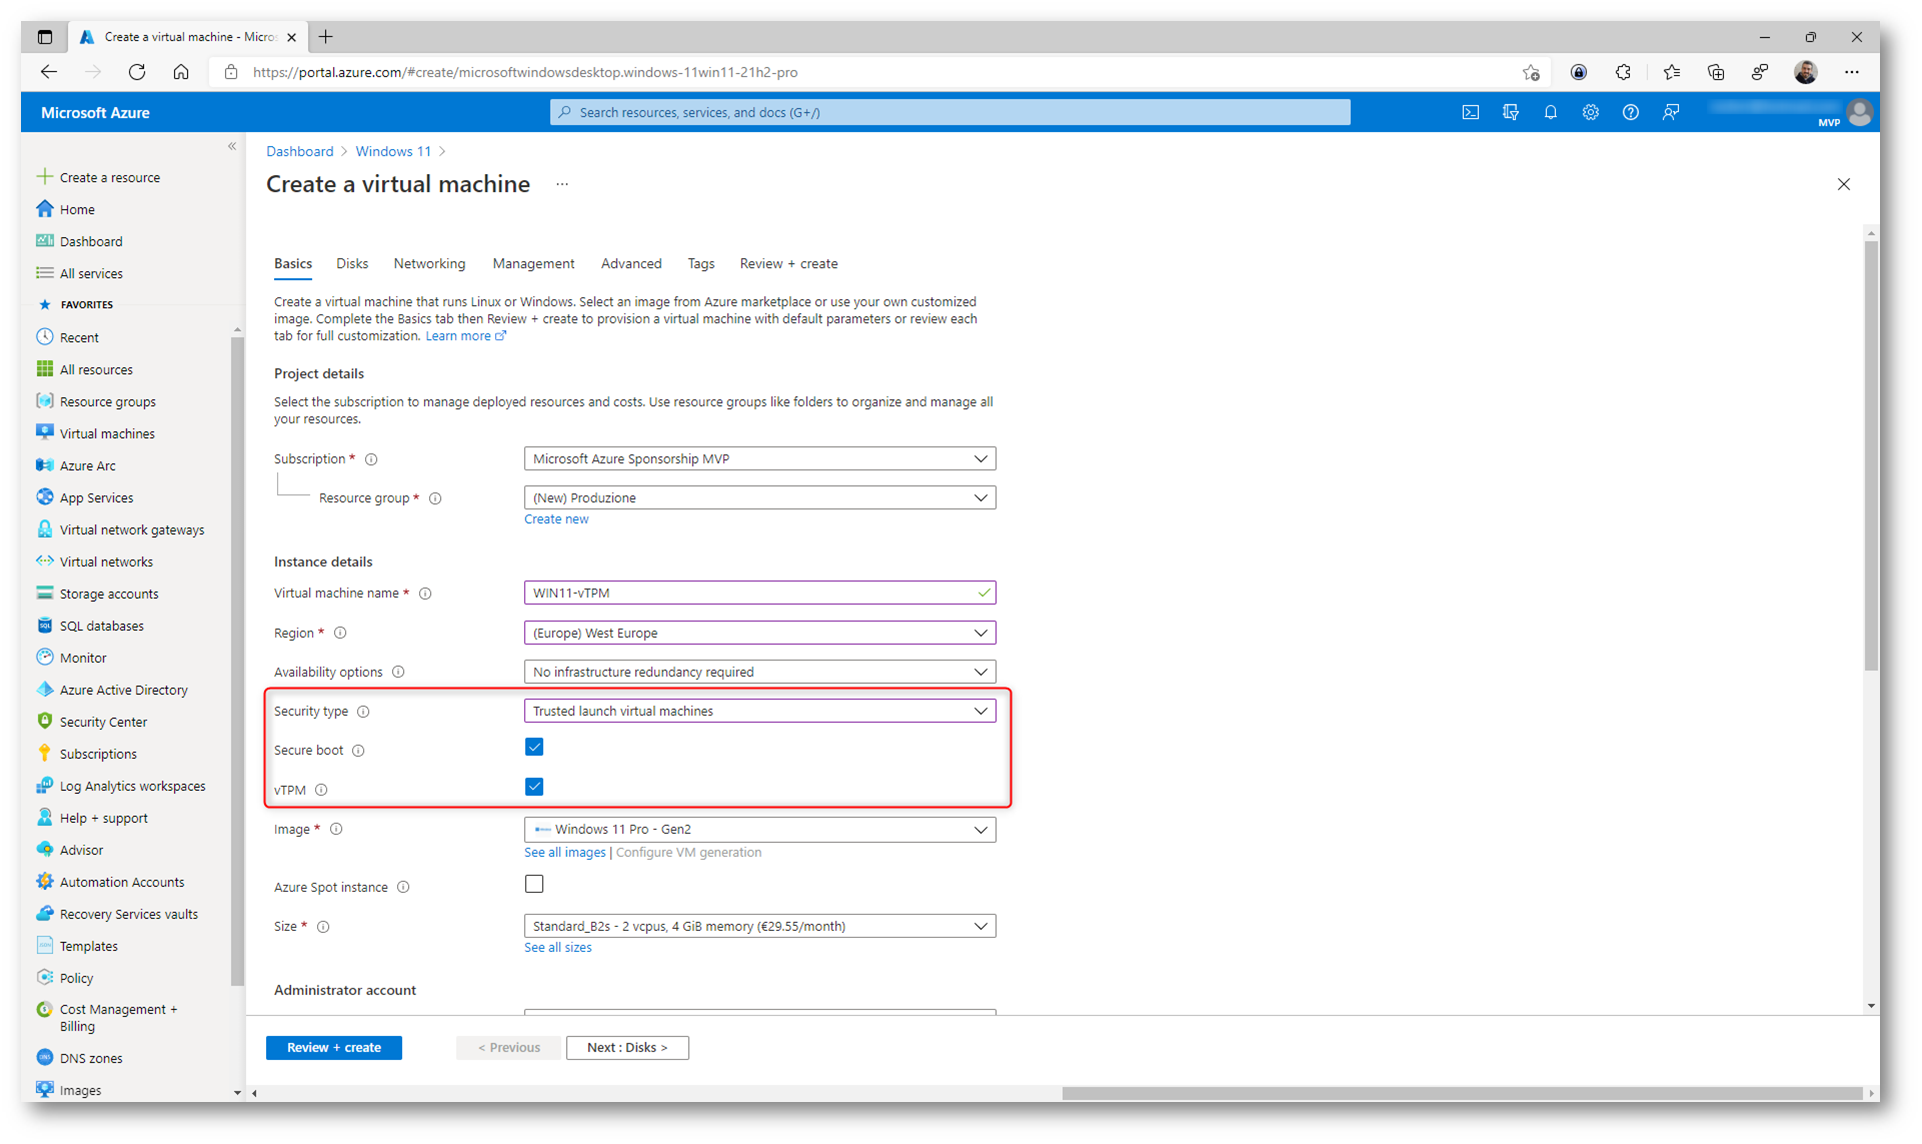Collapse the left navigation menu
The image size is (1922, 1144).
(232, 146)
